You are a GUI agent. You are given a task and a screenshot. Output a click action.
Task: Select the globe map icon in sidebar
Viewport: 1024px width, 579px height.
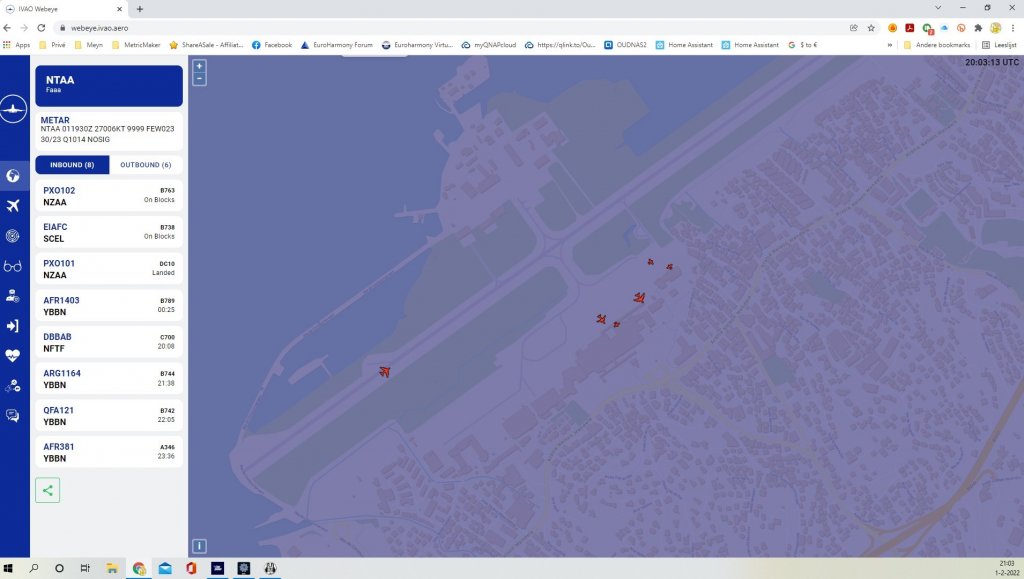(13, 176)
